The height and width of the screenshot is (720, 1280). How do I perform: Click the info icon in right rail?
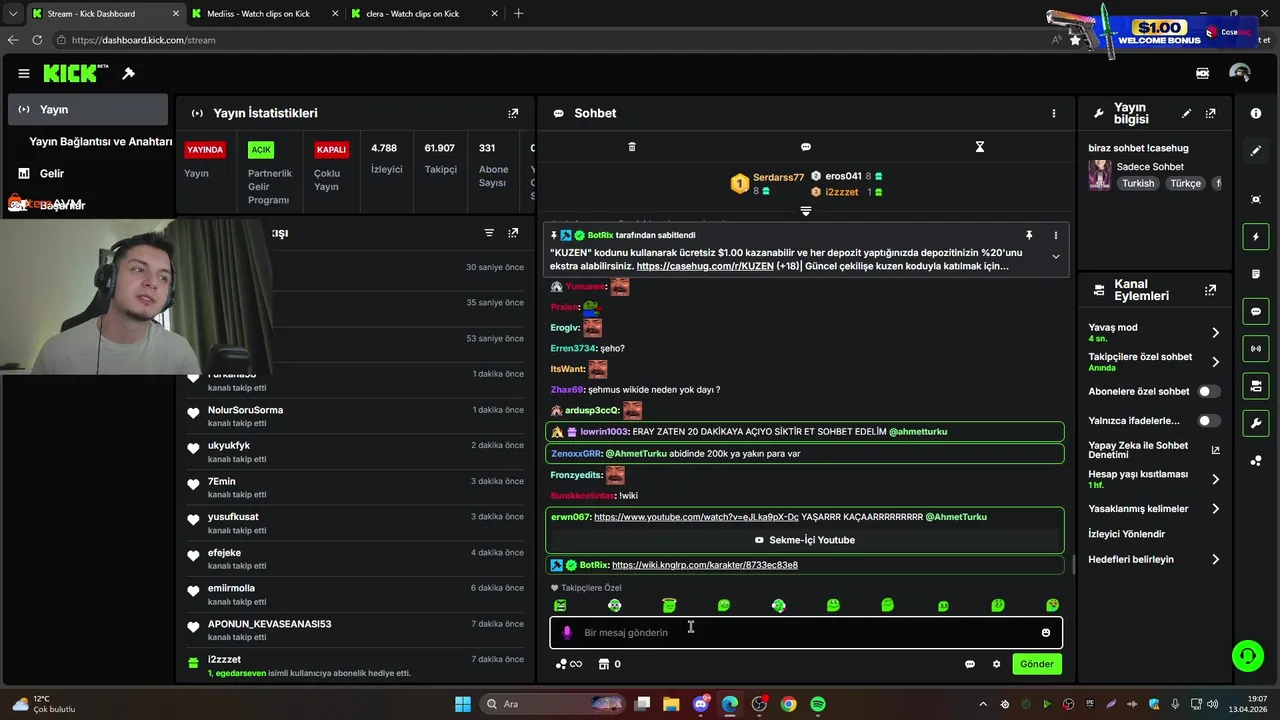(1256, 114)
